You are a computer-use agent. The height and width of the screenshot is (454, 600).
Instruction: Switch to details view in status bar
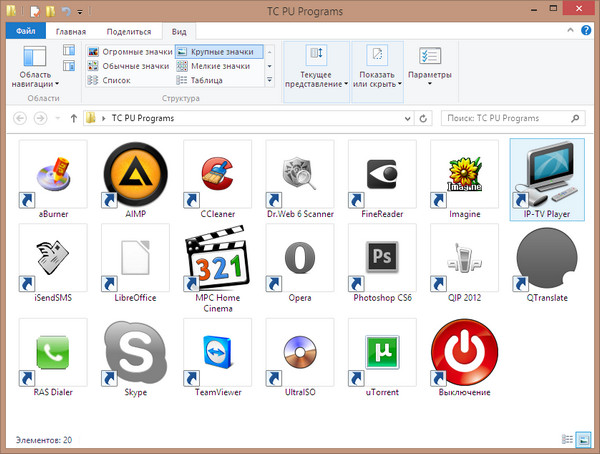[568, 440]
